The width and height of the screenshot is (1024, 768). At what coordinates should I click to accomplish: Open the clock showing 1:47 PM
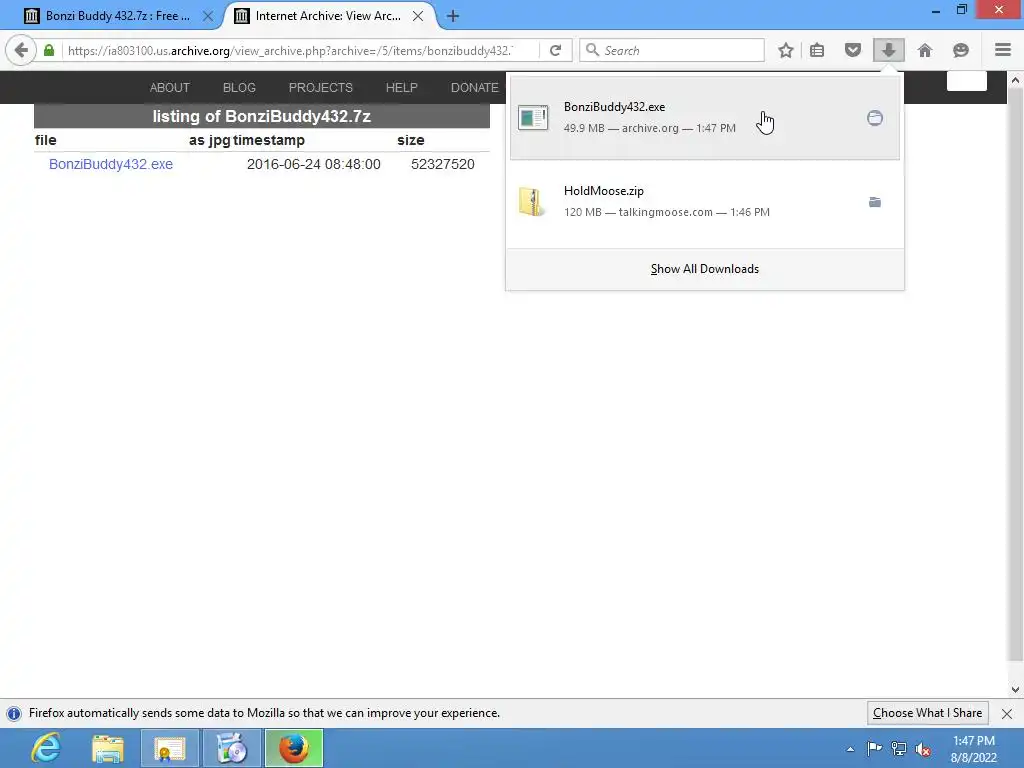tap(974, 749)
